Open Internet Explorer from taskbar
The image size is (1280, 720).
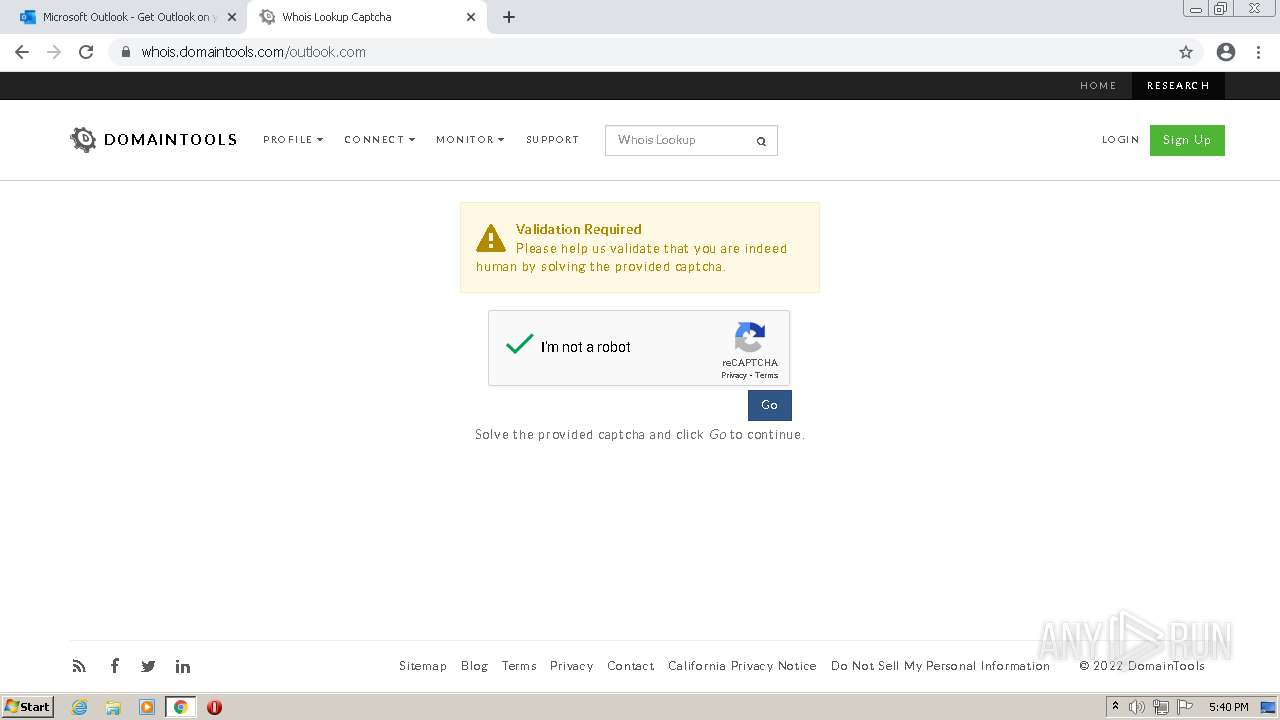tap(79, 707)
